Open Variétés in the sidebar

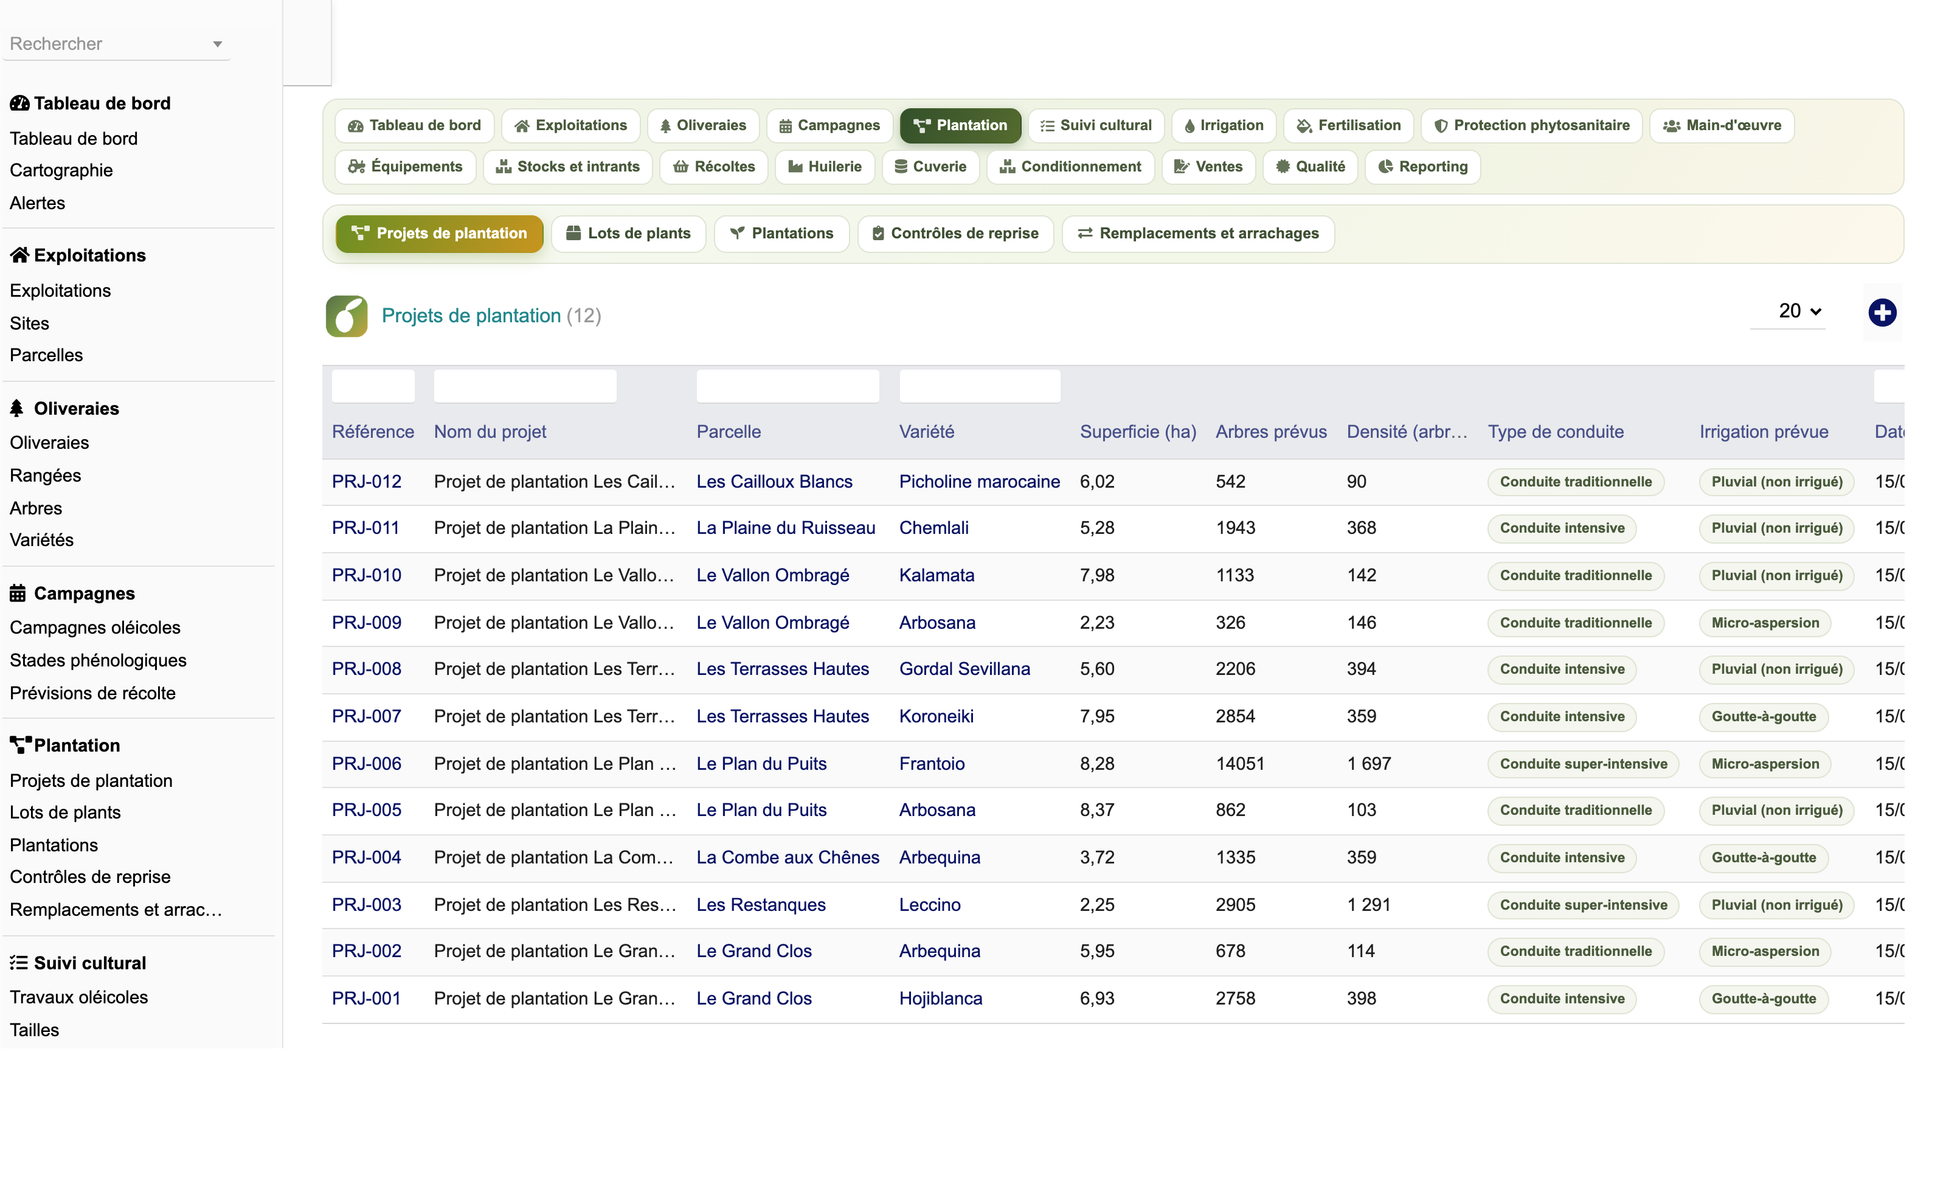pyautogui.click(x=42, y=540)
